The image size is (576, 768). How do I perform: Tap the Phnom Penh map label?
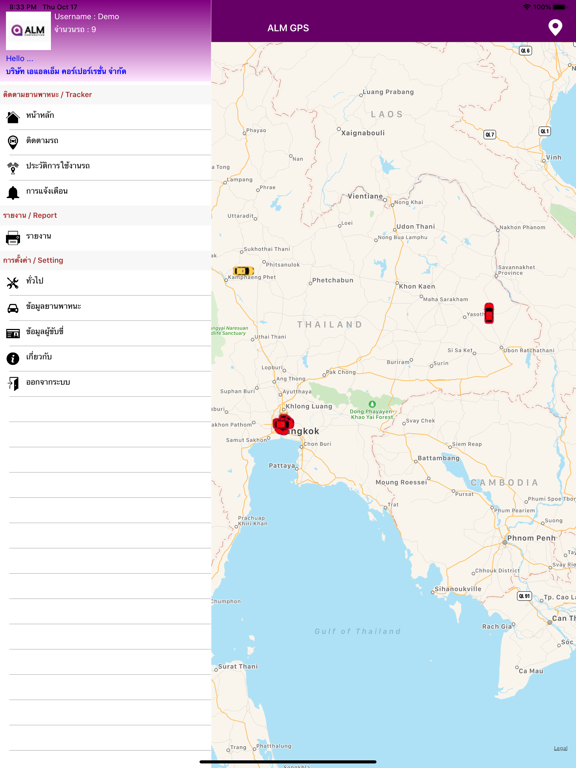coord(531,538)
